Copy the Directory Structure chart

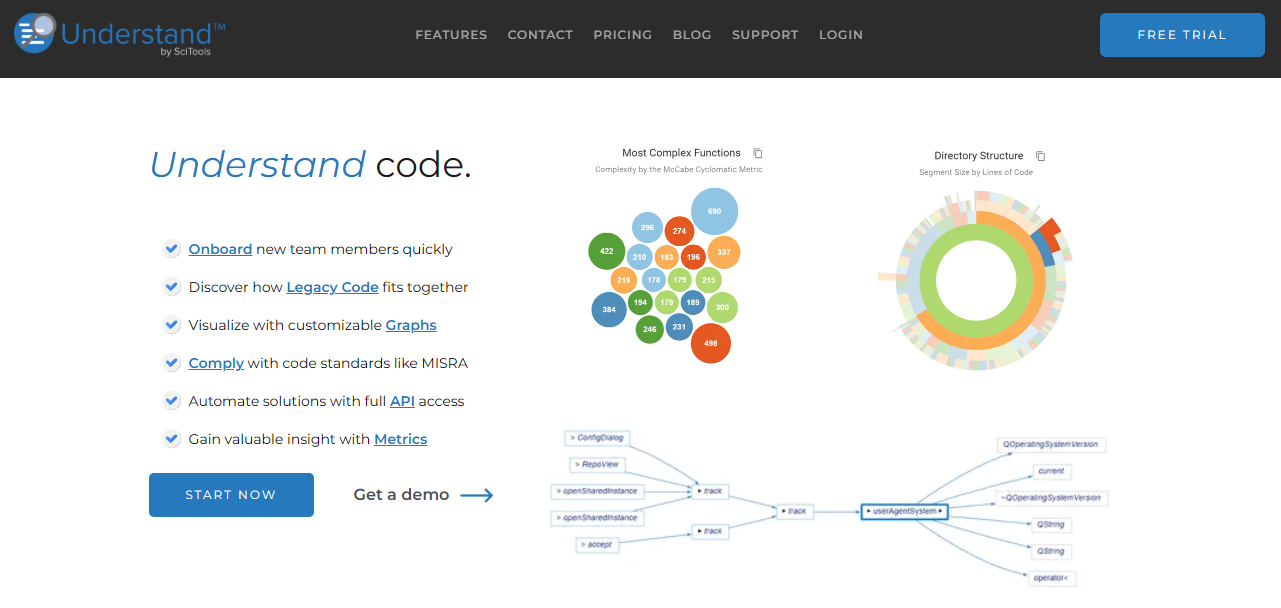click(1040, 156)
